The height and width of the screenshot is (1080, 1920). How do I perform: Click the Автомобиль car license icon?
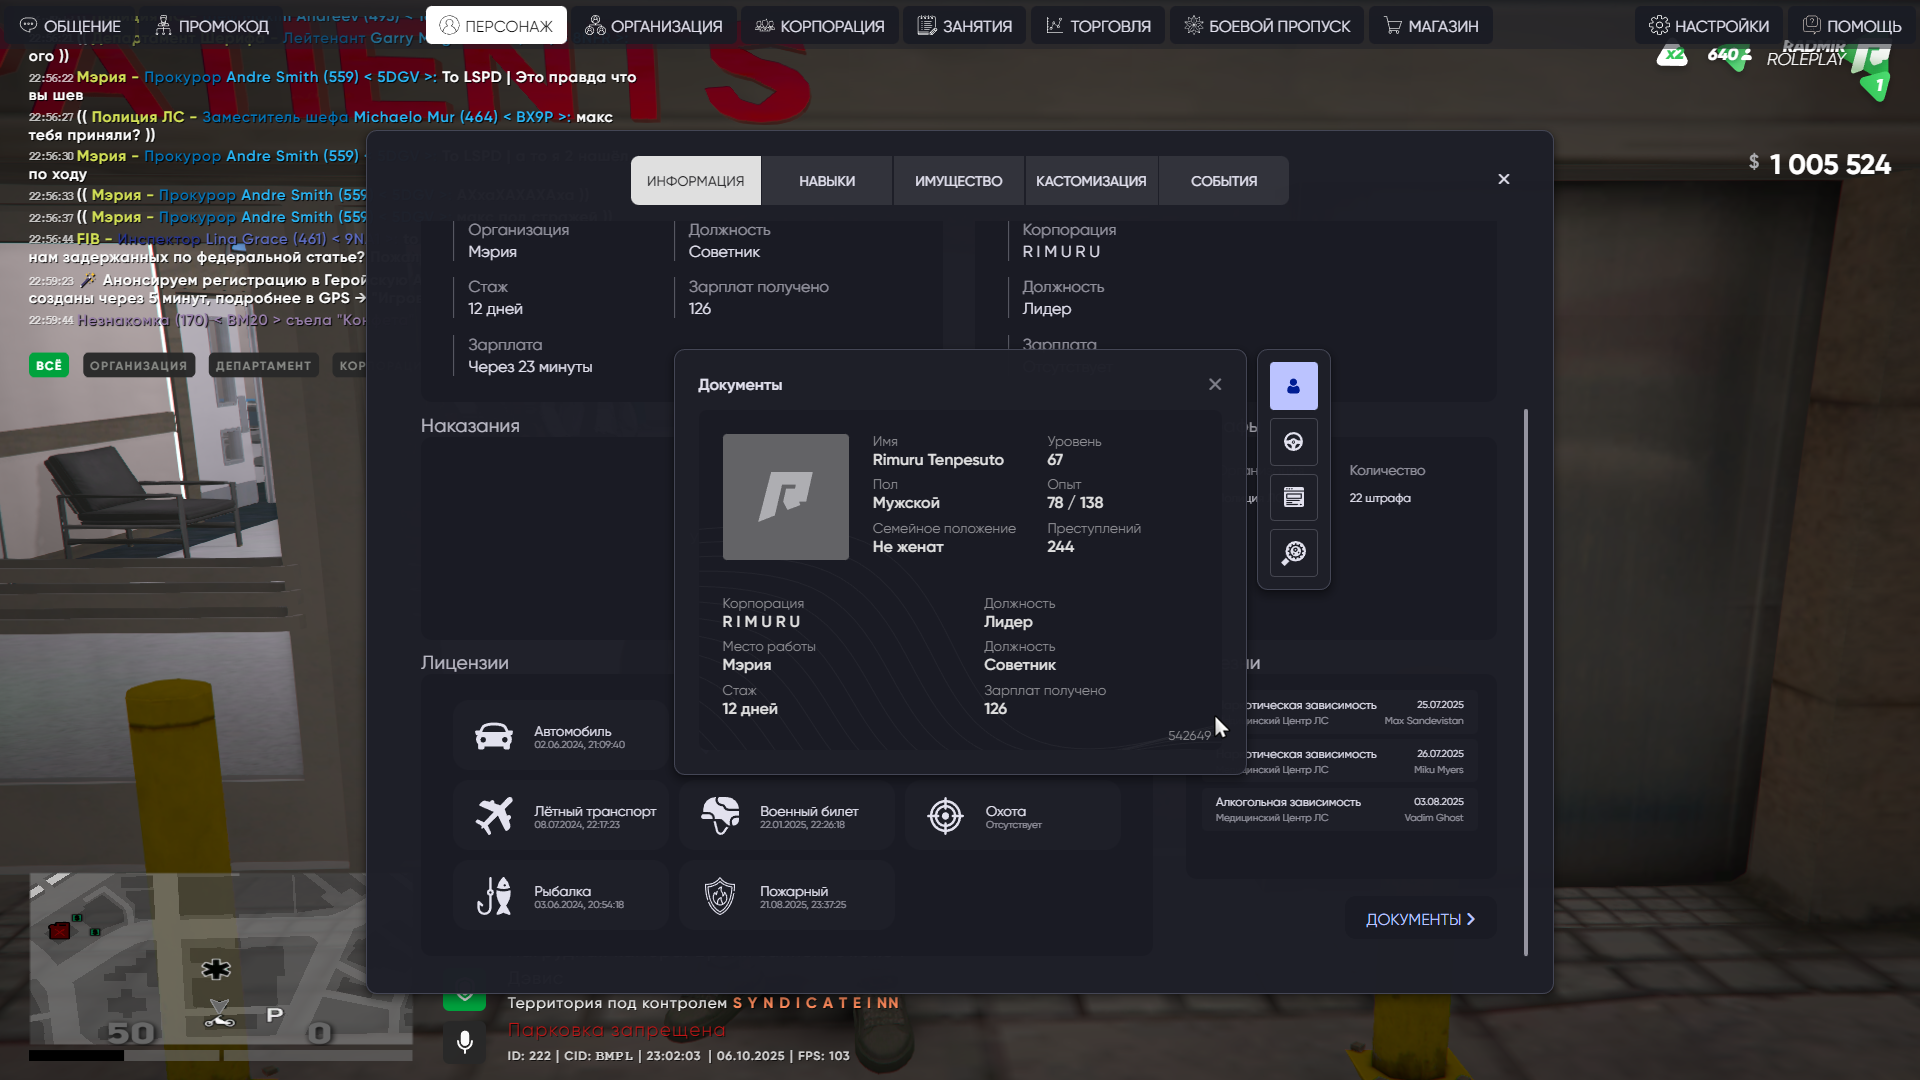(x=494, y=737)
